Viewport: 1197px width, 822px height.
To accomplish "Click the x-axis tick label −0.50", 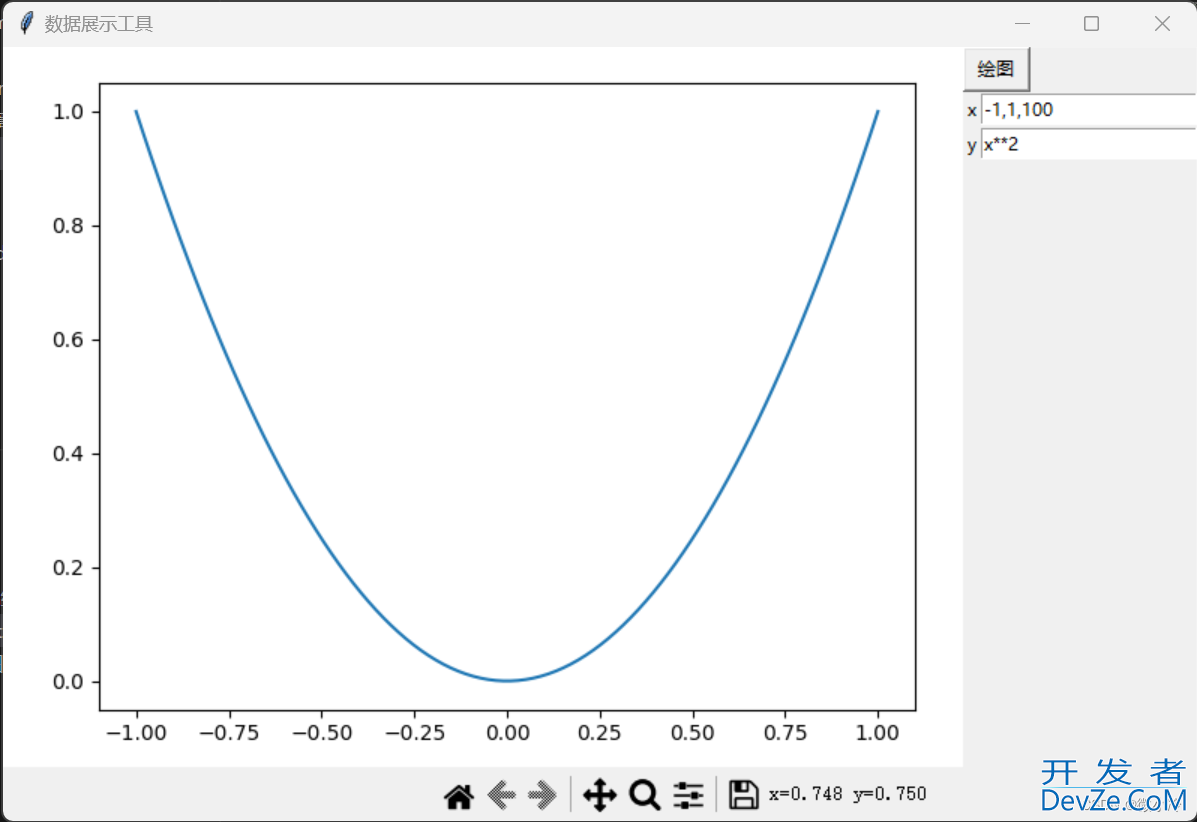I will point(322,733).
